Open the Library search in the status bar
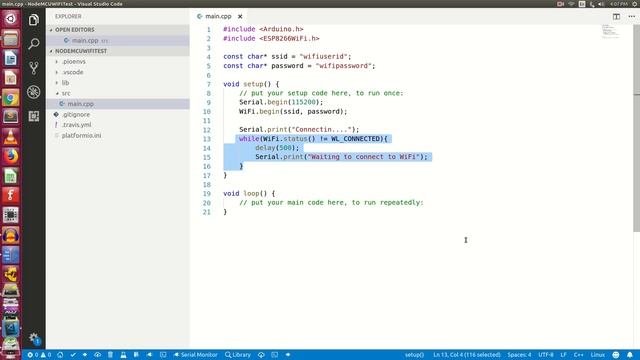 click(x=238, y=355)
